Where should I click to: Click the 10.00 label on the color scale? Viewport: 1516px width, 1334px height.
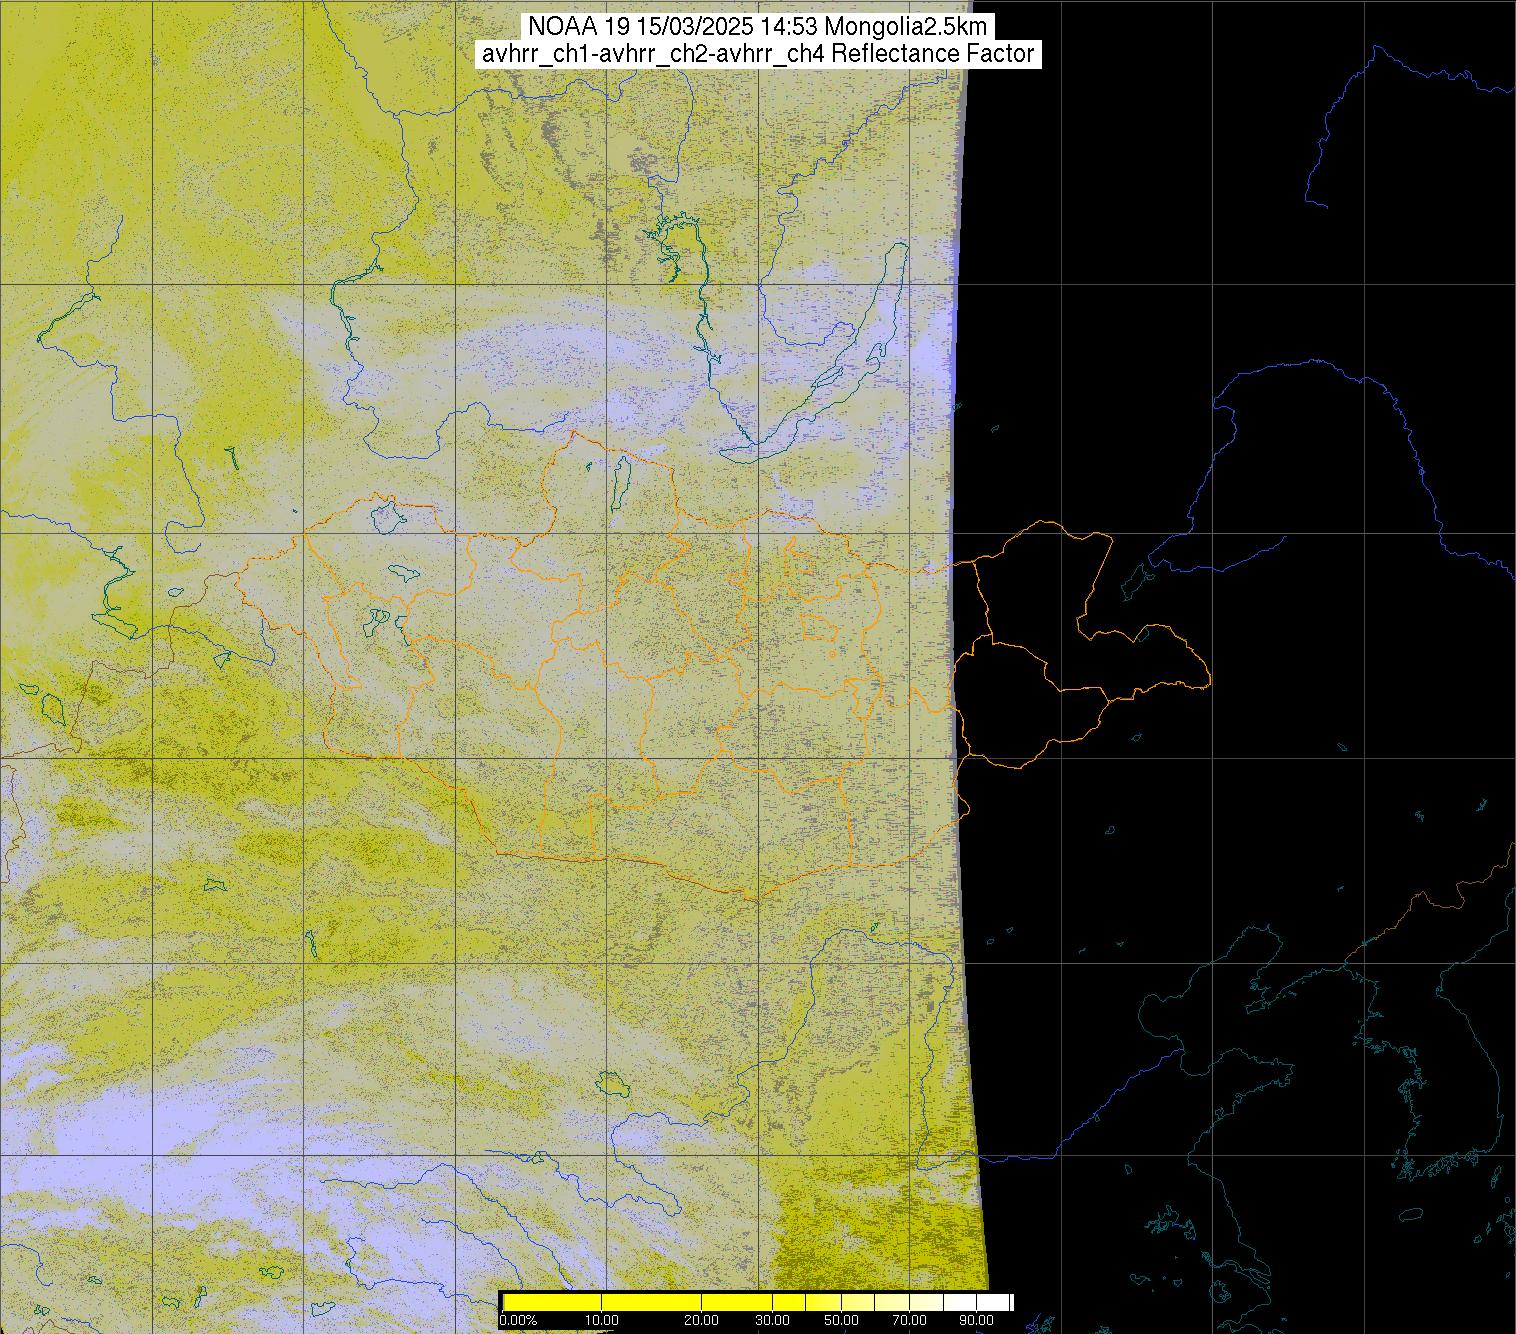[602, 1321]
